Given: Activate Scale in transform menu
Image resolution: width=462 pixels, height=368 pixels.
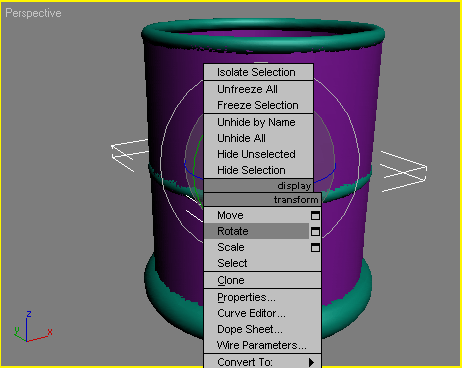Looking at the screenshot, I should (x=257, y=247).
